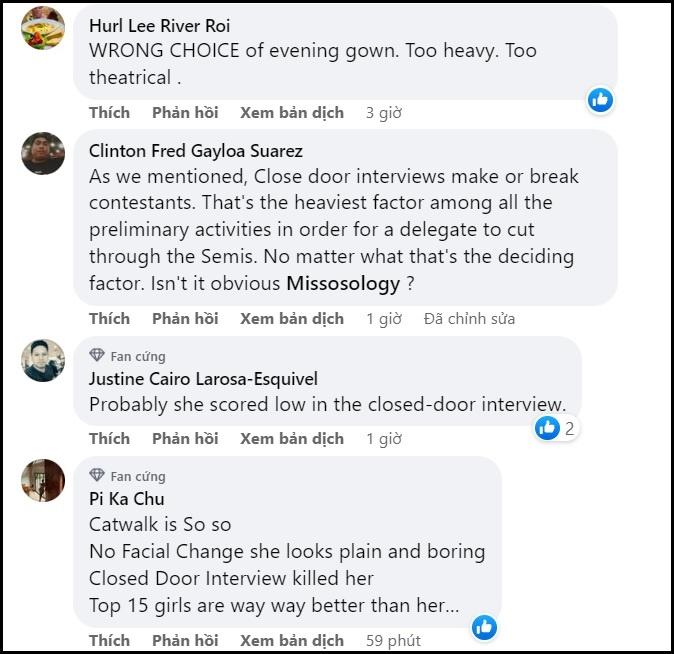
Task: Click like reaction icon on Hurl Lee's comment
Action: 600,99
